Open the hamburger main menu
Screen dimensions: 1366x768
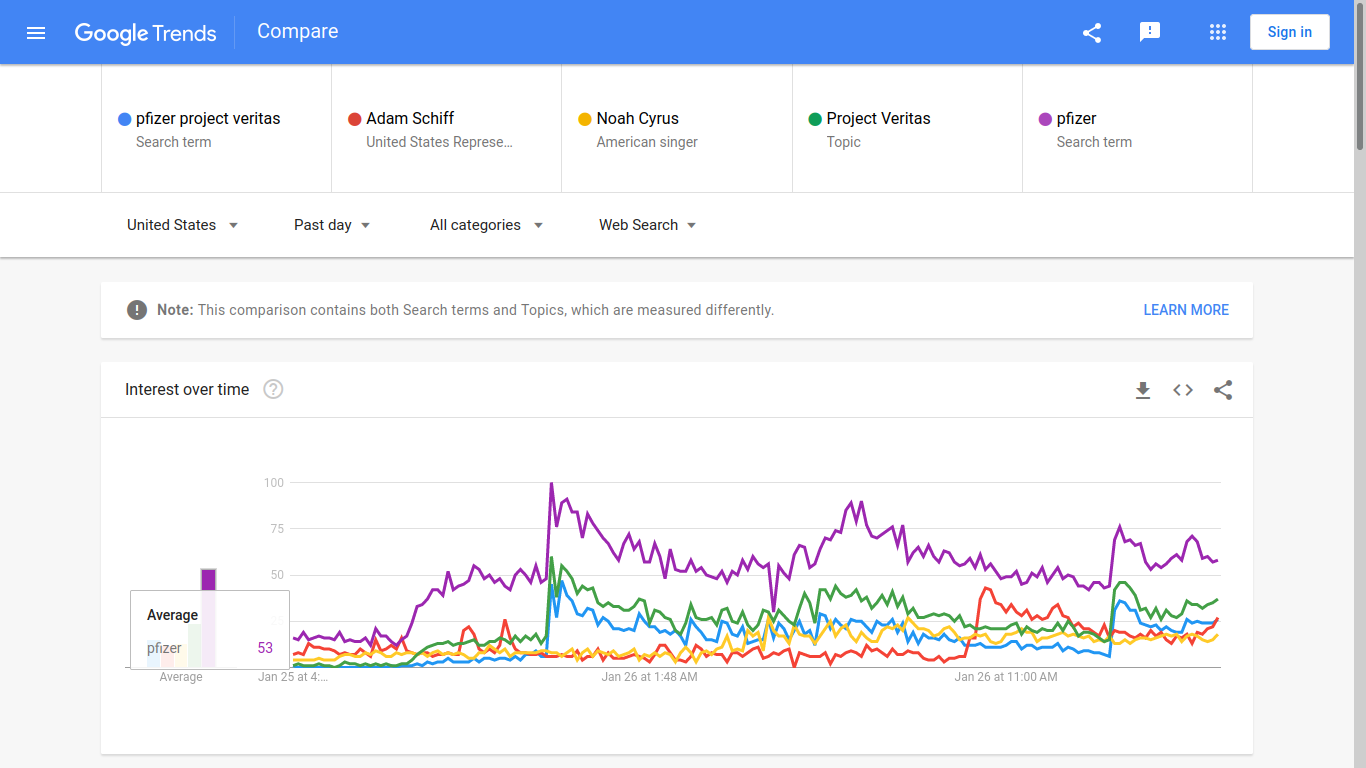click(36, 32)
